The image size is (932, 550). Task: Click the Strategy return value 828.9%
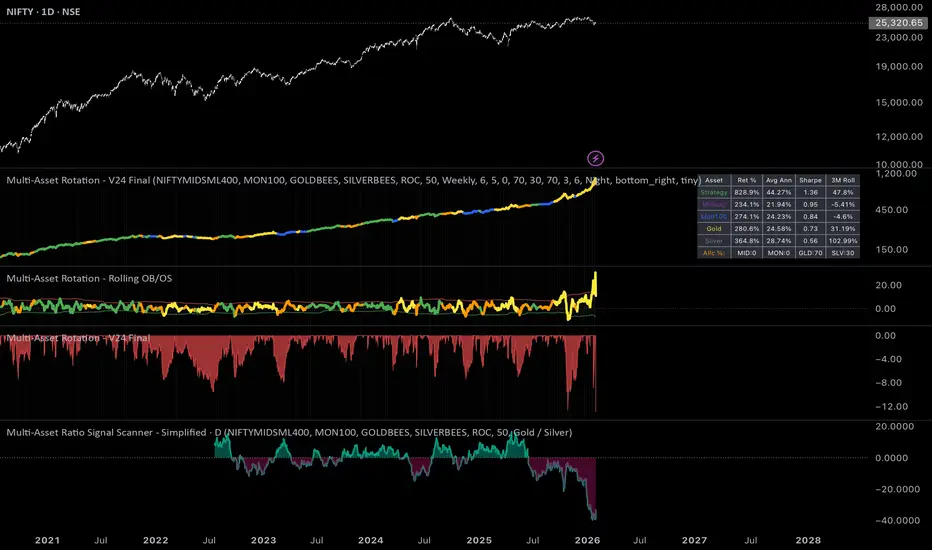(747, 193)
